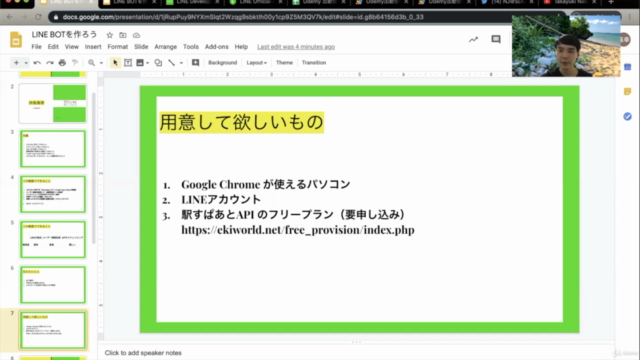The width and height of the screenshot is (640, 360).
Task: Select slide 3 thumbnail
Action: [53, 149]
